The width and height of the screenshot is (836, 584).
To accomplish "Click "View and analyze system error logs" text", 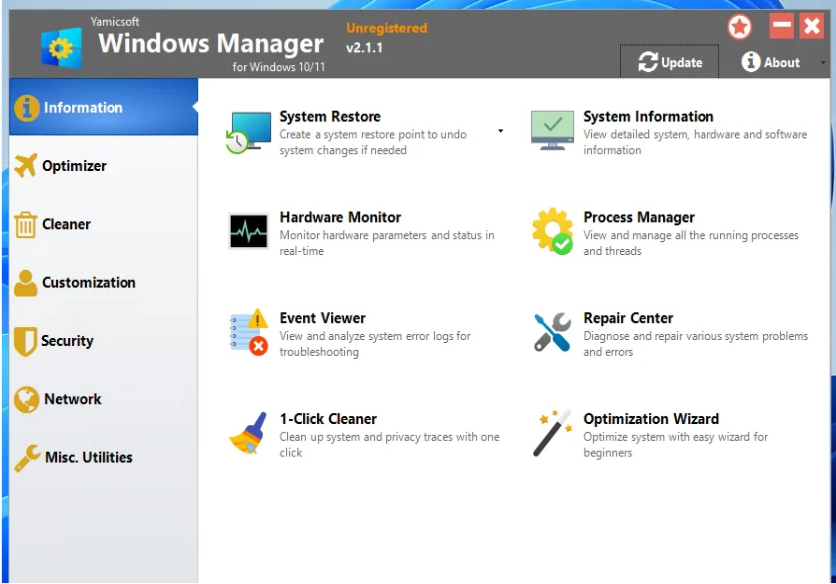I will [375, 343].
